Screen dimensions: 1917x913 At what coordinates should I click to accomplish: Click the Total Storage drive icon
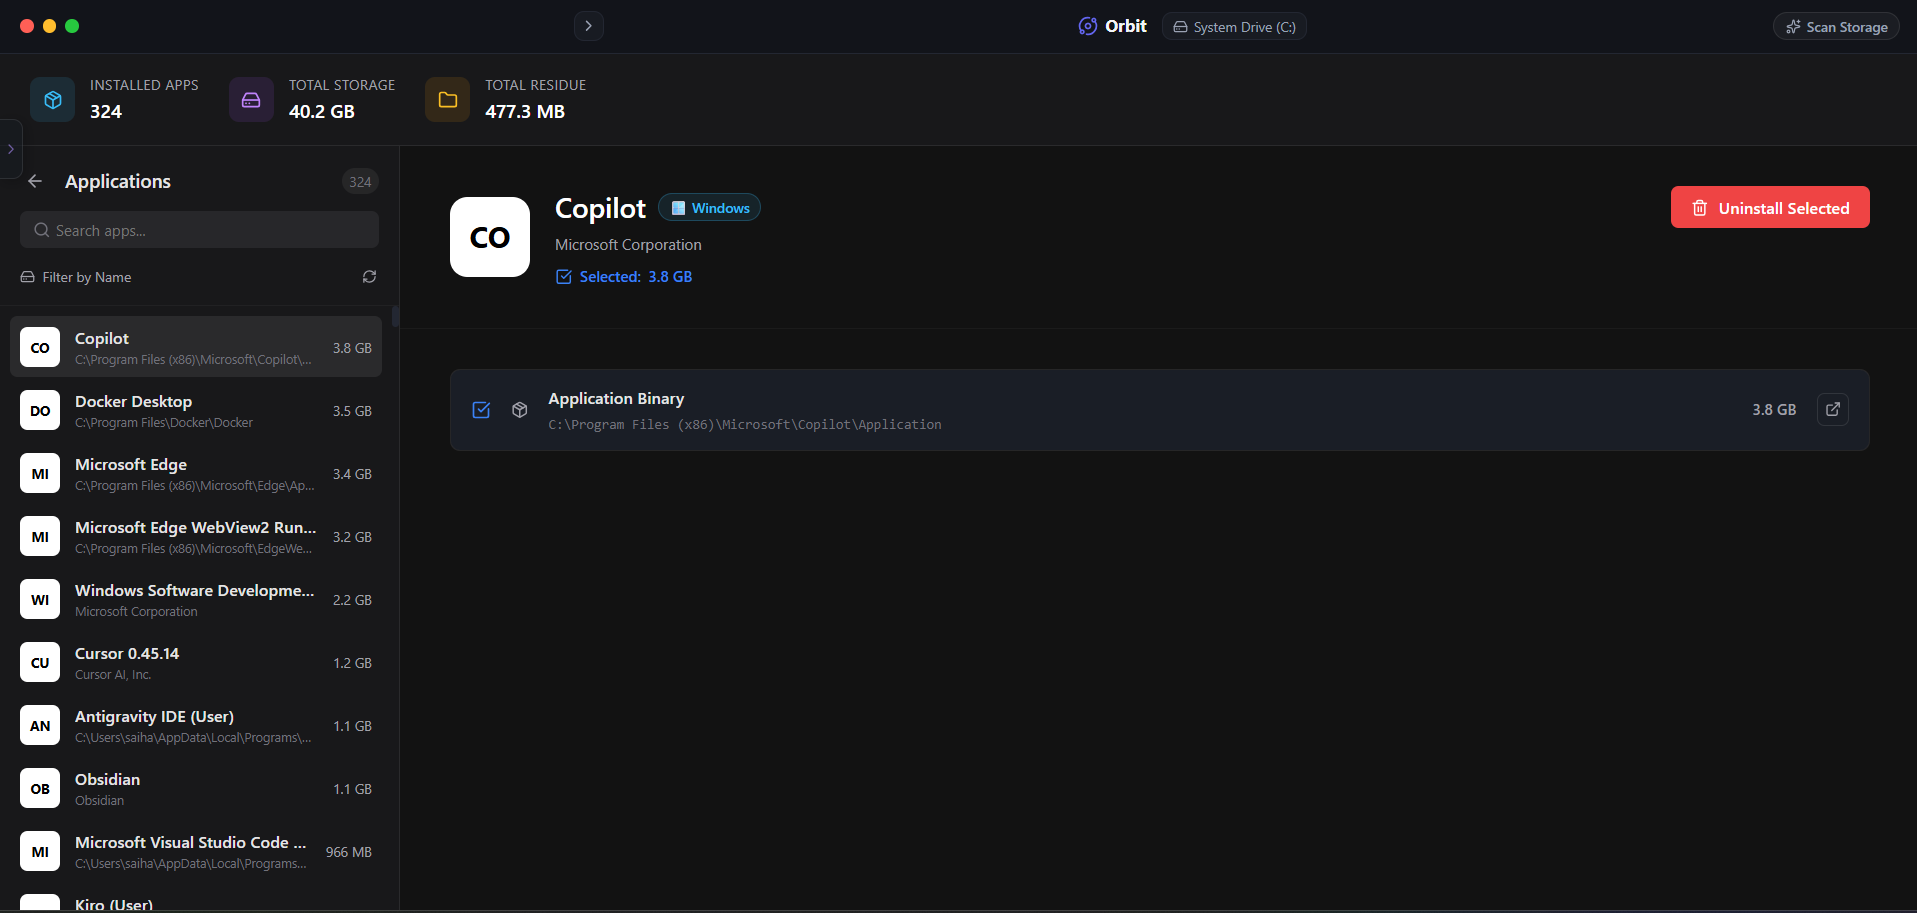[x=251, y=100]
